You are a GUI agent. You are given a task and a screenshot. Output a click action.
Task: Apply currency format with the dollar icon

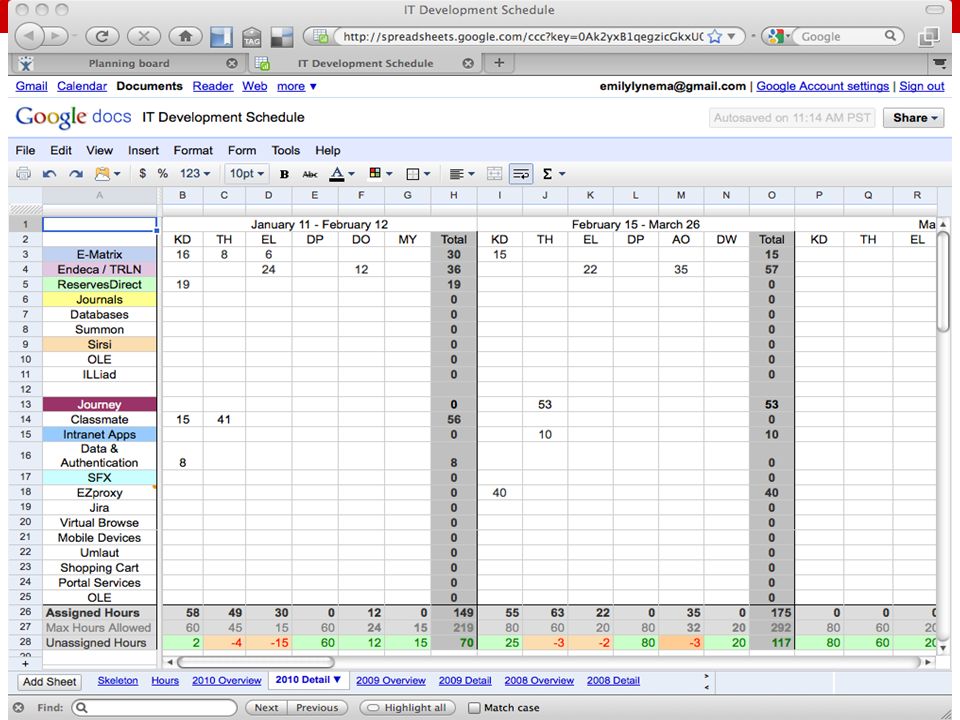click(142, 174)
